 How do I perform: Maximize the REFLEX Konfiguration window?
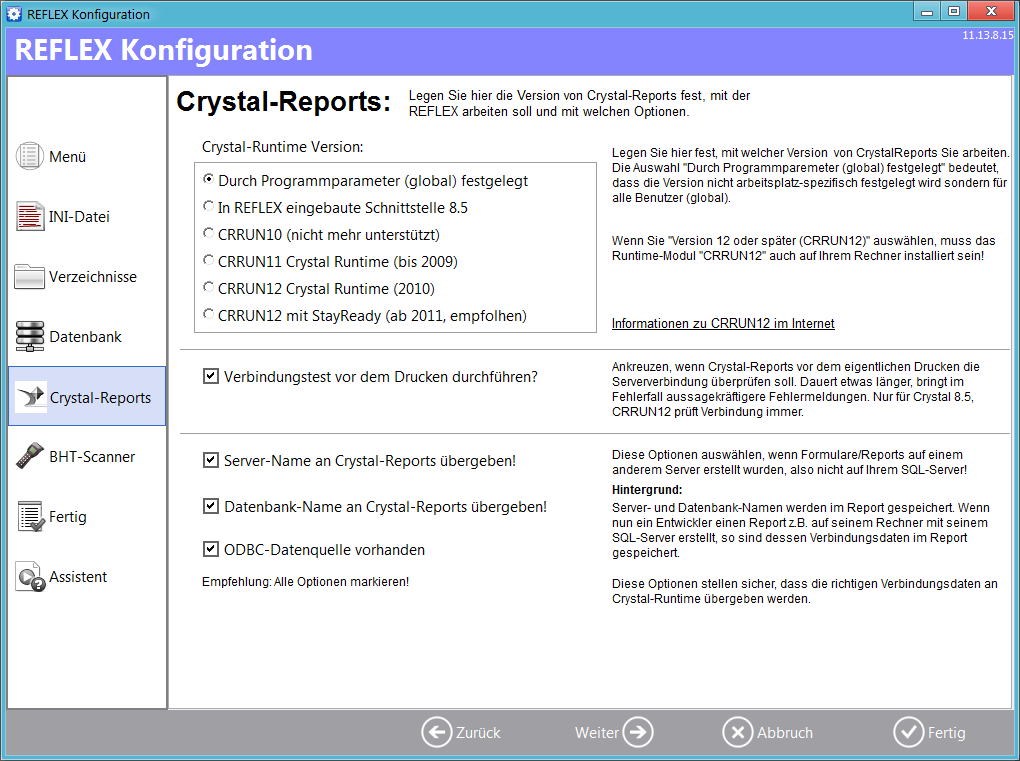click(954, 11)
